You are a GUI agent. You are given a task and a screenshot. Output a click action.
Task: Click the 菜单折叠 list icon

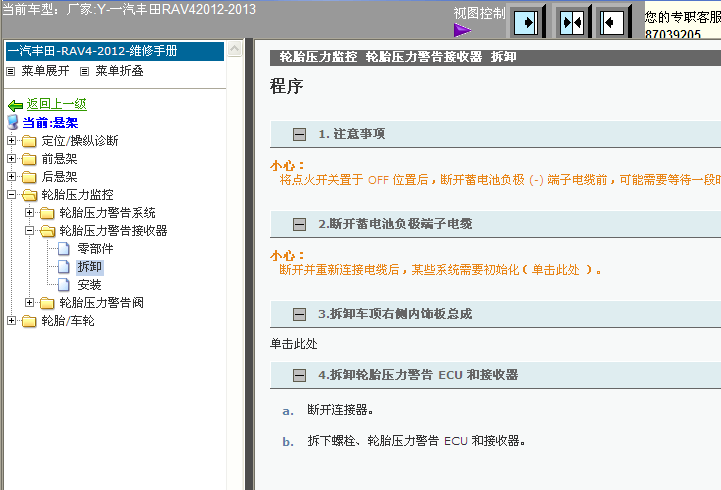(84, 71)
